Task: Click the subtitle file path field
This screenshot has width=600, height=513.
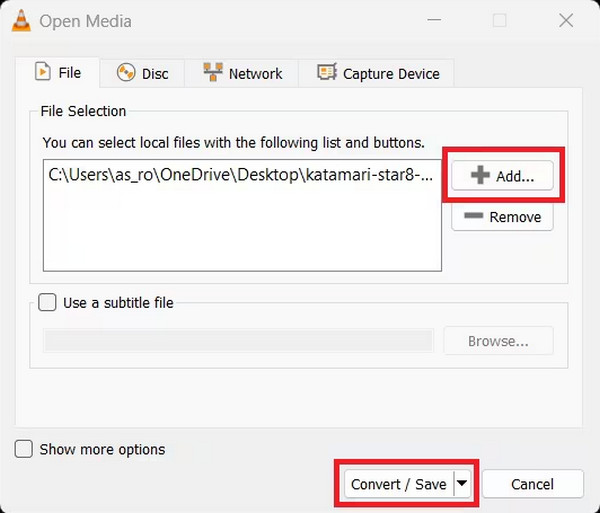Action: pyautogui.click(x=238, y=340)
